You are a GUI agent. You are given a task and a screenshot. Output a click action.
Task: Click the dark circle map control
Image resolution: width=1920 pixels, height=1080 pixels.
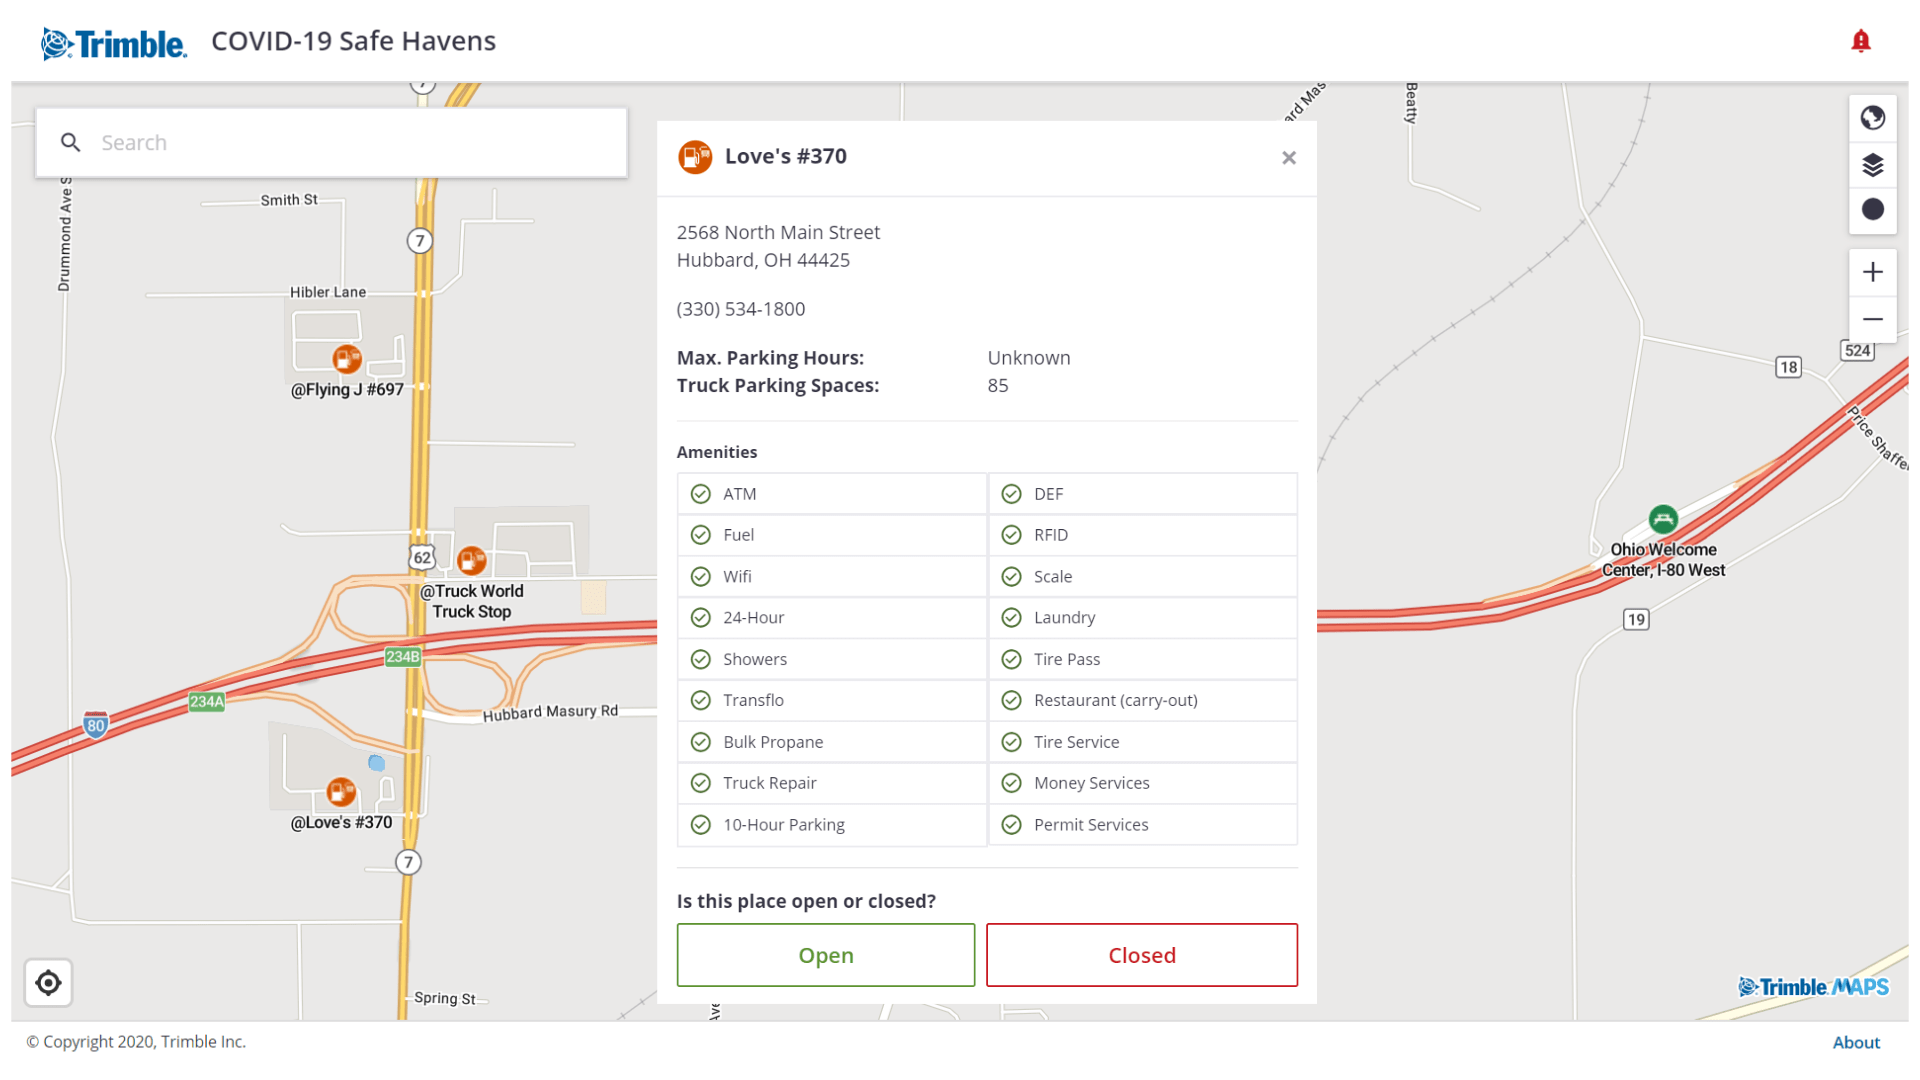pyautogui.click(x=1872, y=210)
